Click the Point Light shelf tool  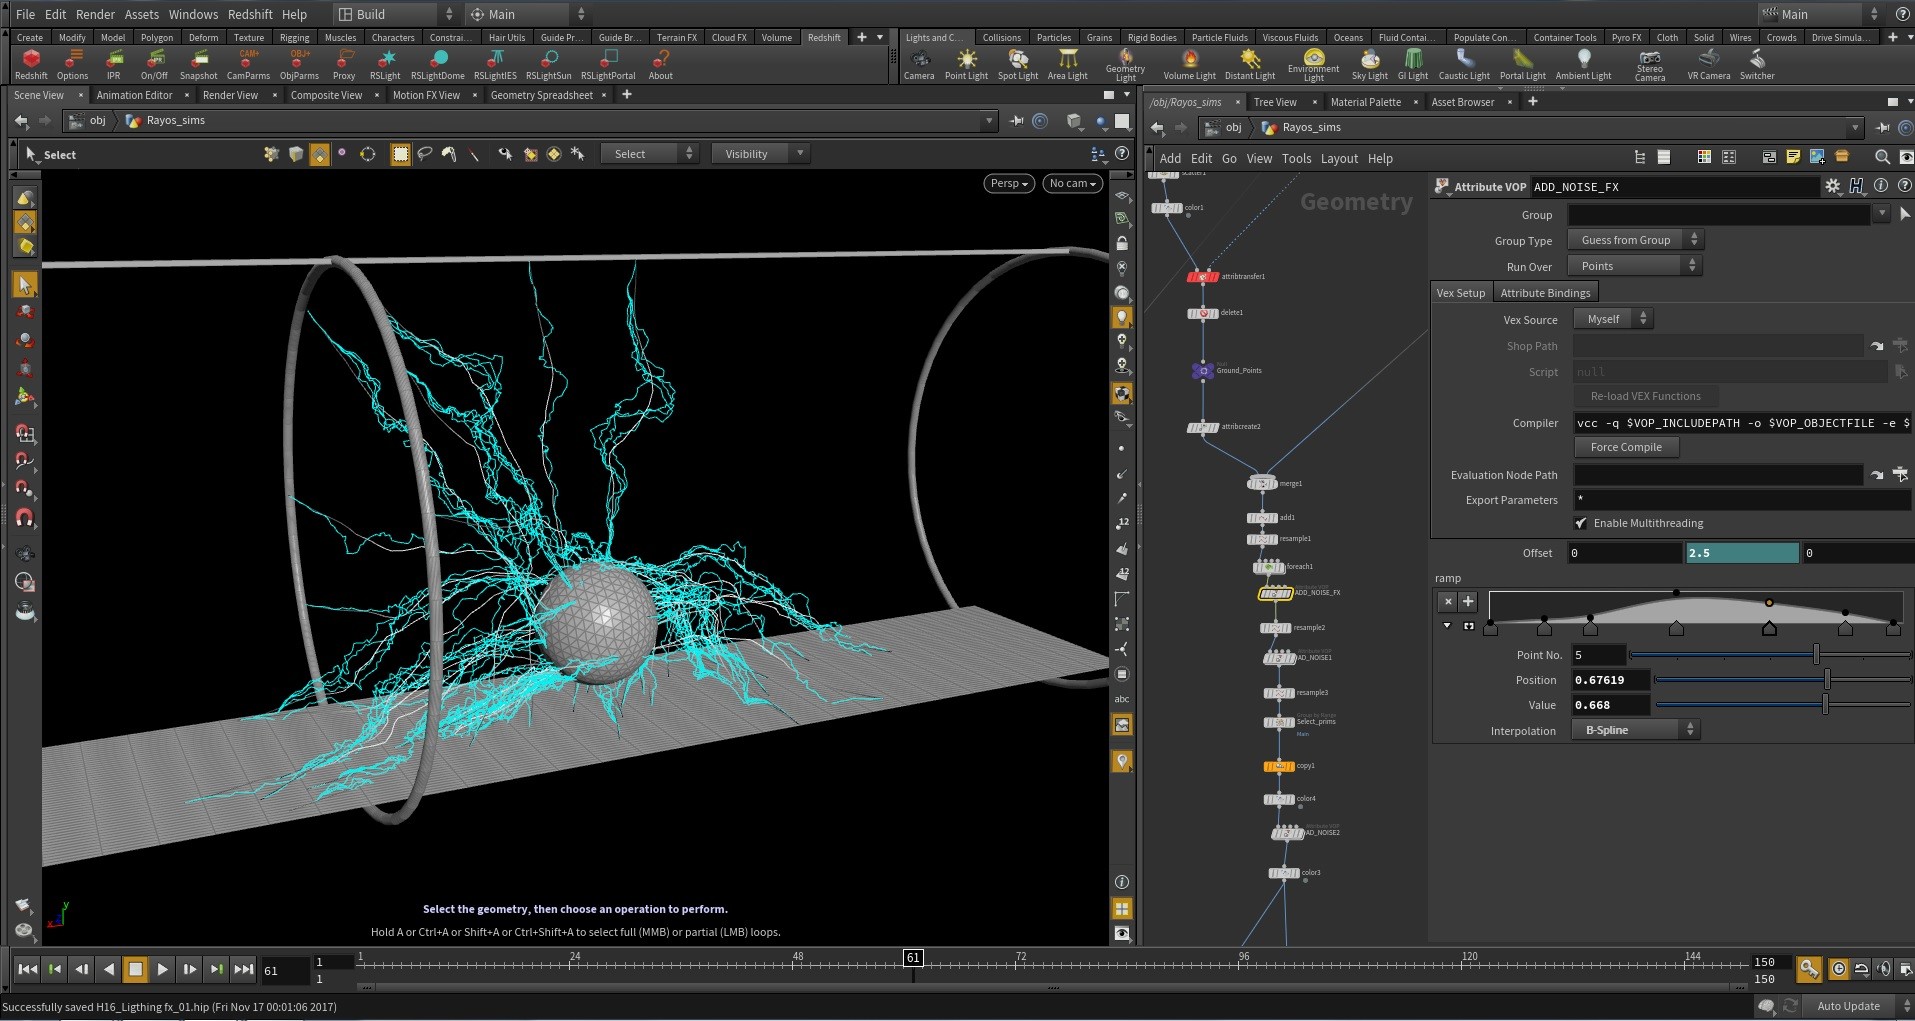[965, 60]
